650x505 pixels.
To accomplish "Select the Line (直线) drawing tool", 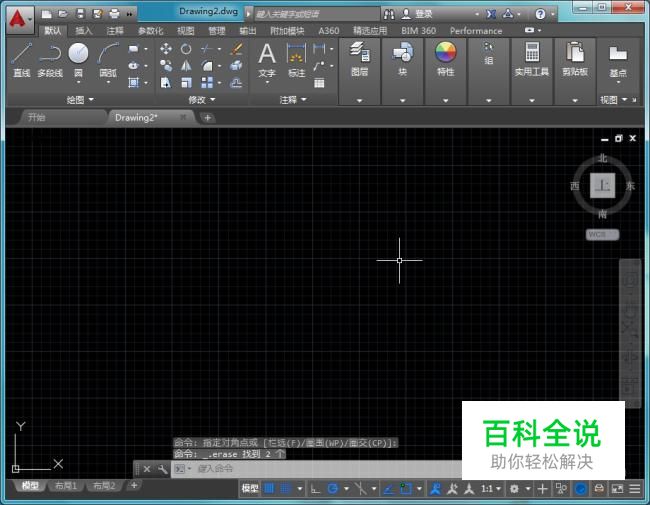I will (x=22, y=54).
